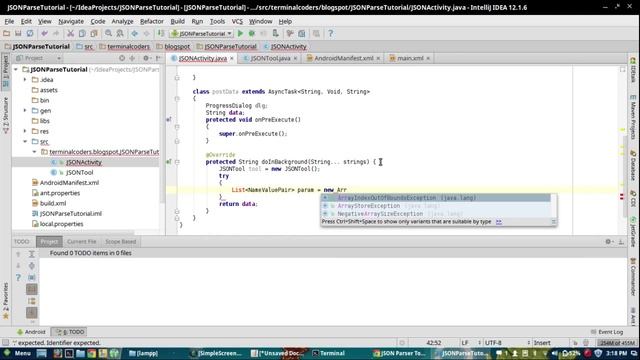
Task: Toggle tool window bars via bottom-left corner icon
Action: [x=5, y=343]
